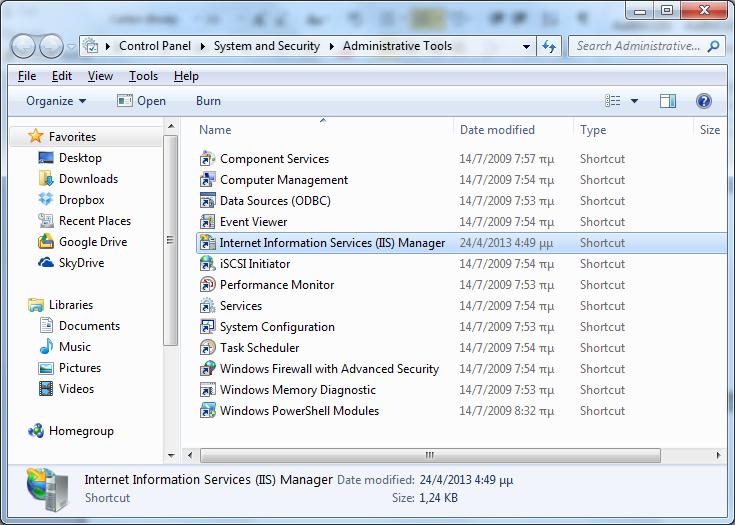Click the sidebar vertical scrollbar thumb
735x525 pixels.
pos(171,240)
